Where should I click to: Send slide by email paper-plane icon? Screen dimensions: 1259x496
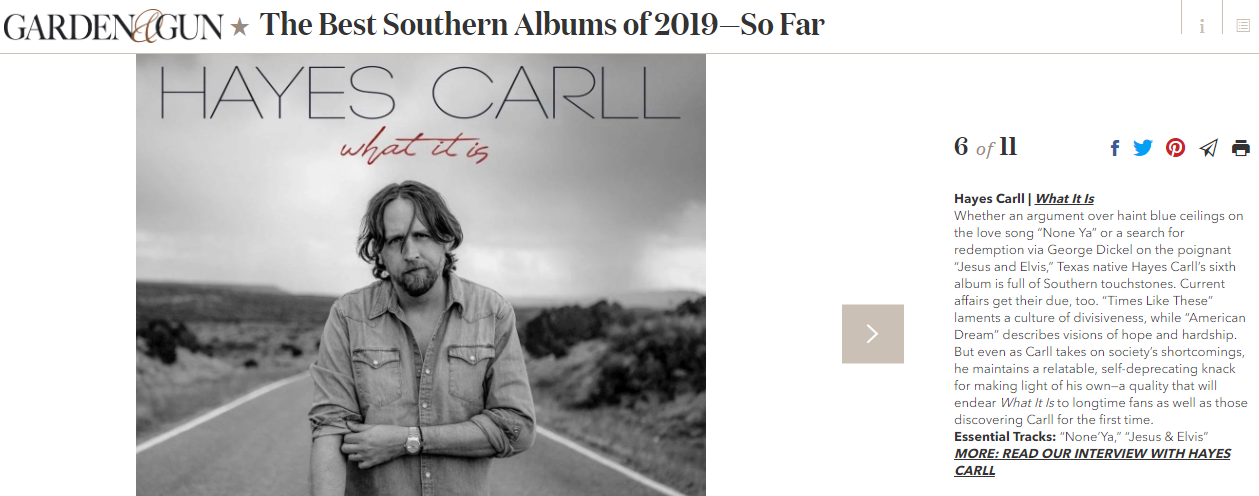1209,148
